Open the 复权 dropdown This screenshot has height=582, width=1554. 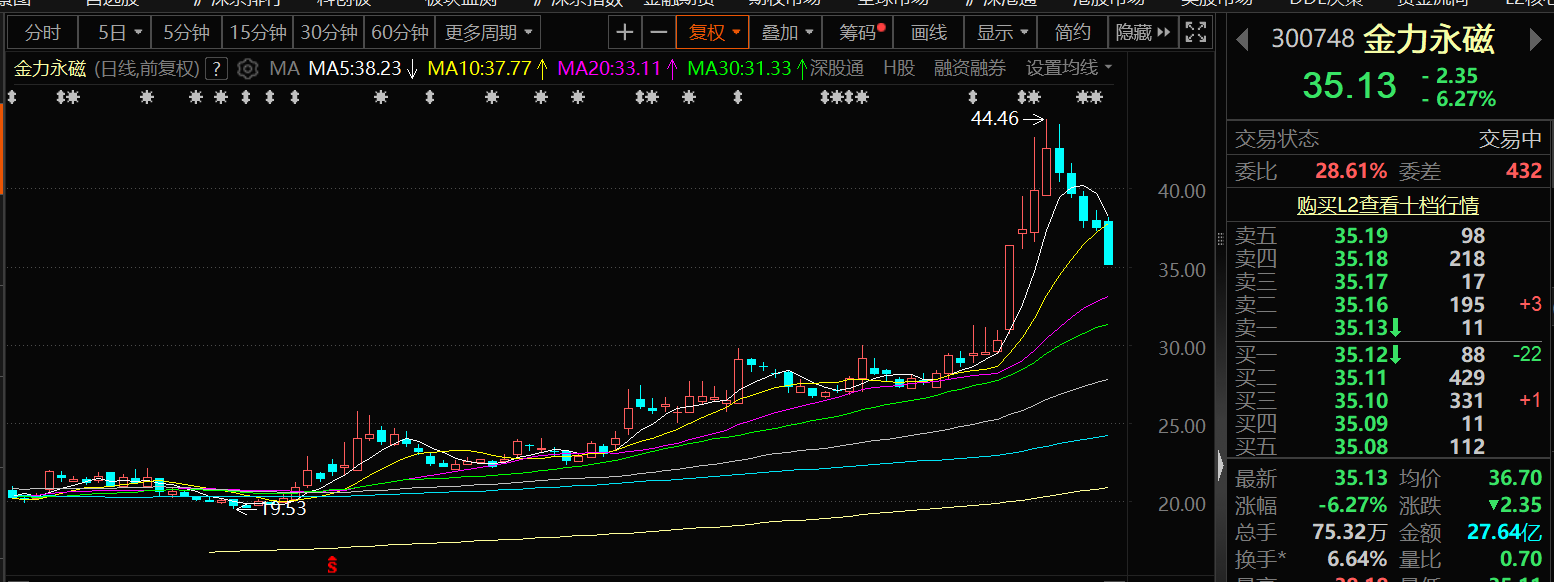[x=713, y=32]
